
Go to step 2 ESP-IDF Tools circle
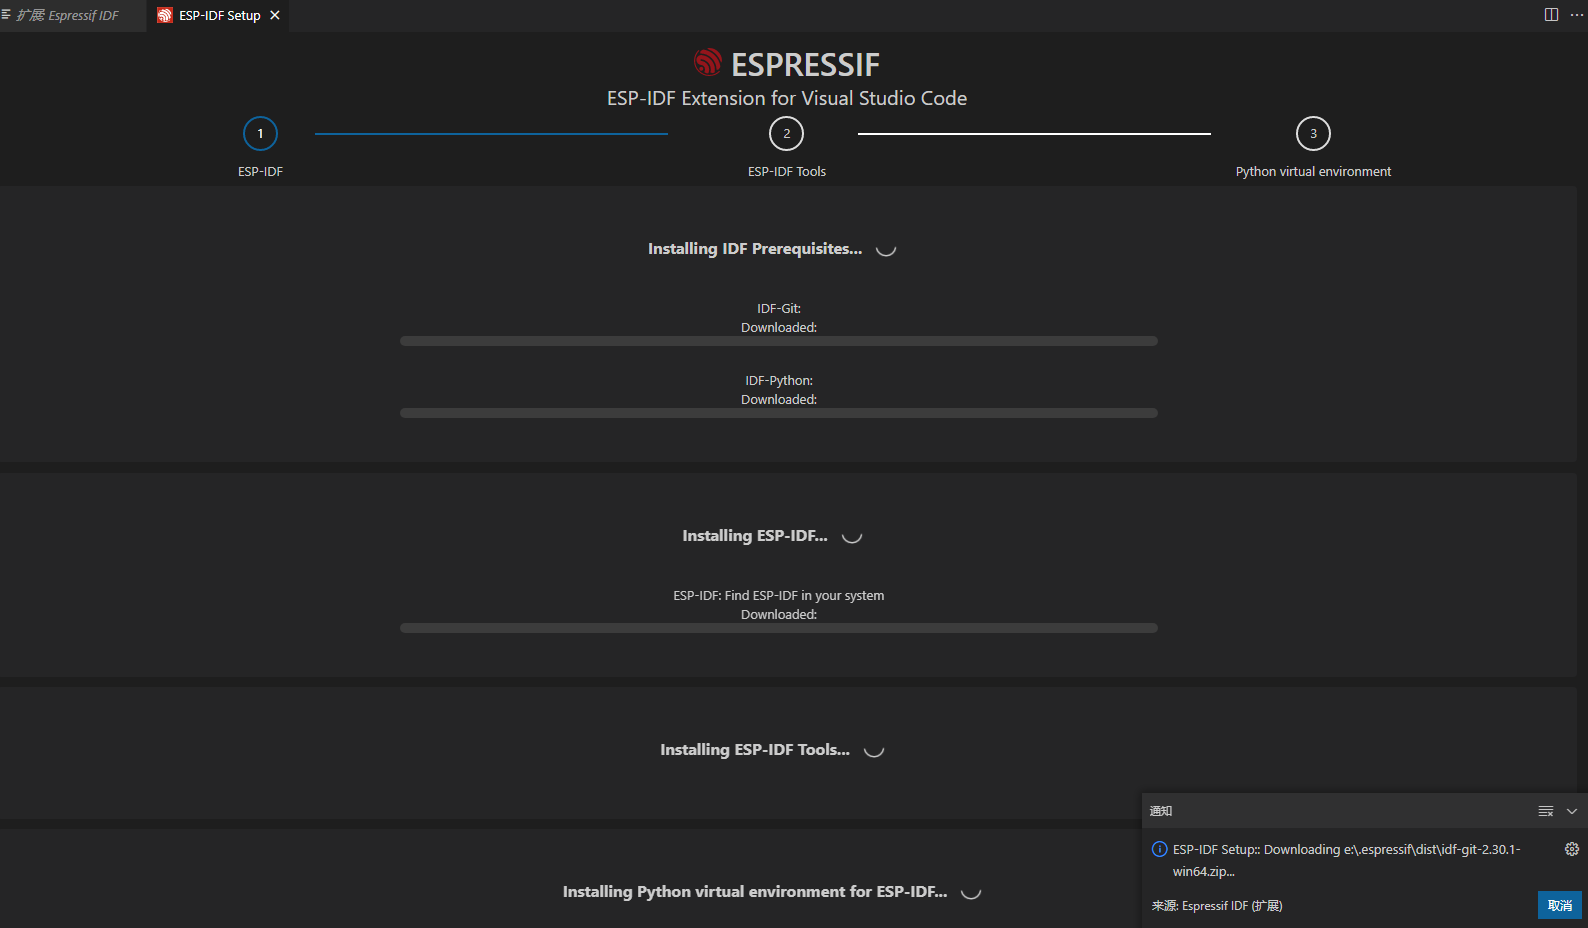coord(786,133)
